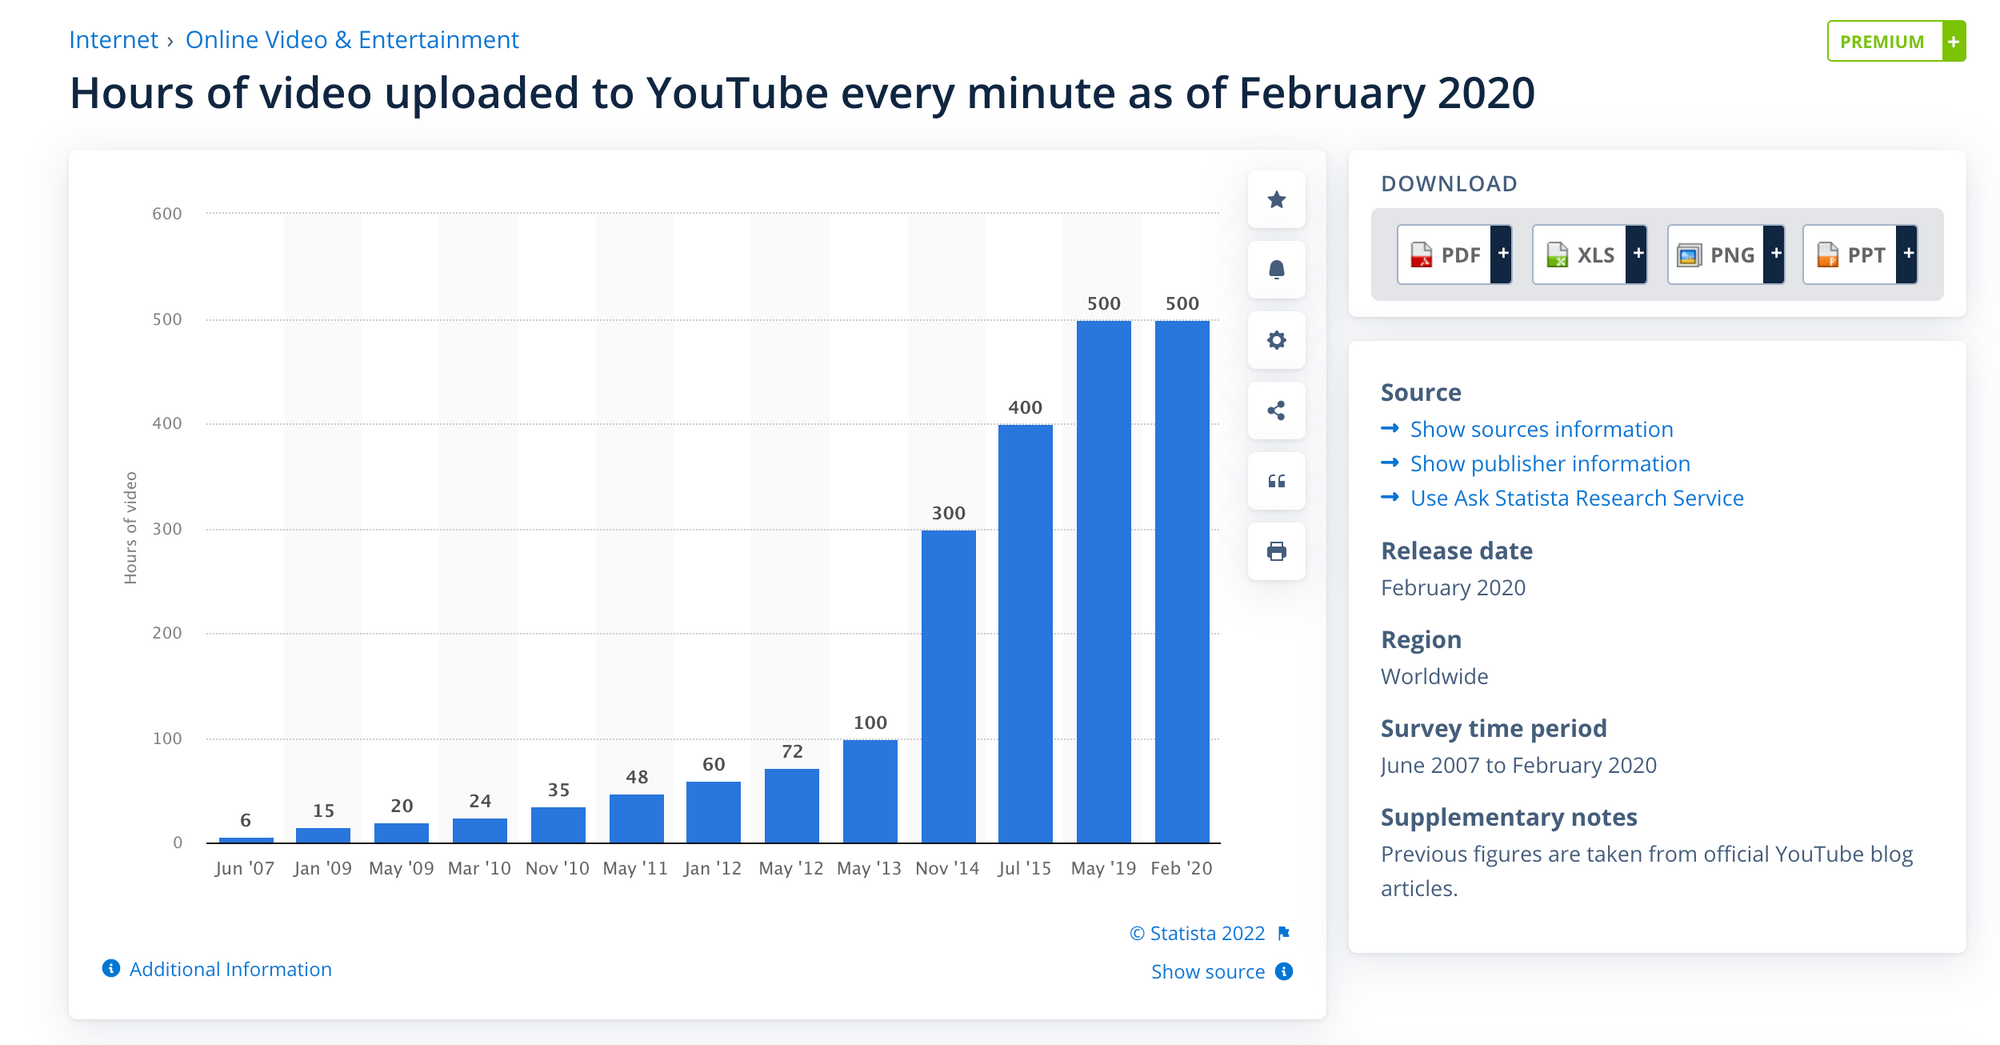Select the May '13 bar showing 100
2000x1045 pixels.
(x=870, y=791)
